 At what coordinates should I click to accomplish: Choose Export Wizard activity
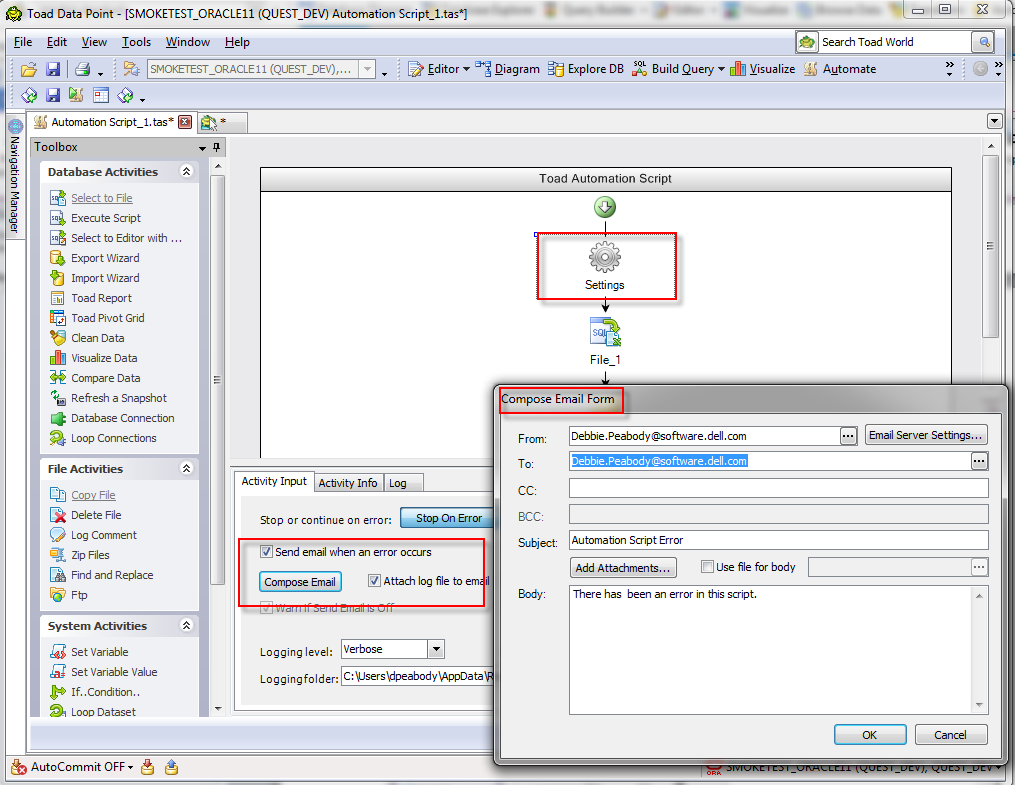[x=95, y=258]
